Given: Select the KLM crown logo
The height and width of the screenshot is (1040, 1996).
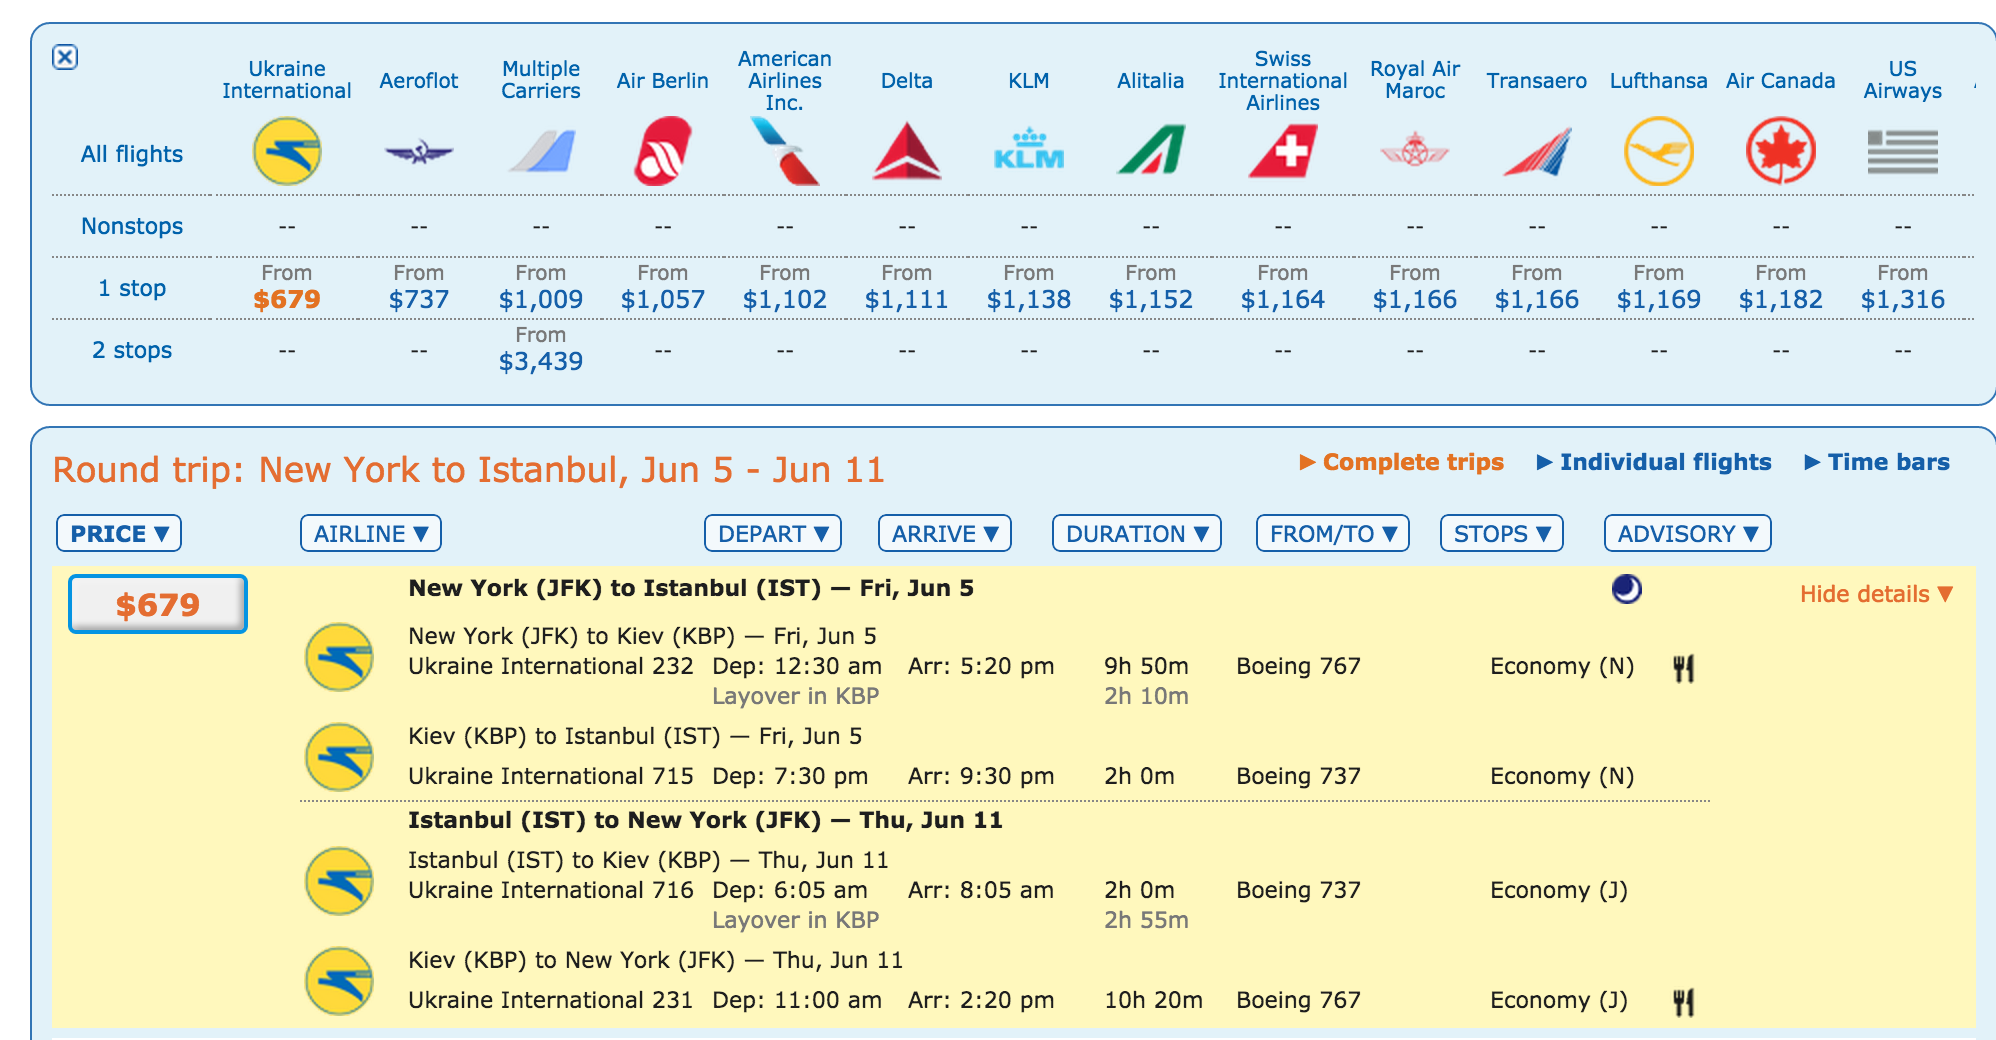Looking at the screenshot, I should [1029, 148].
